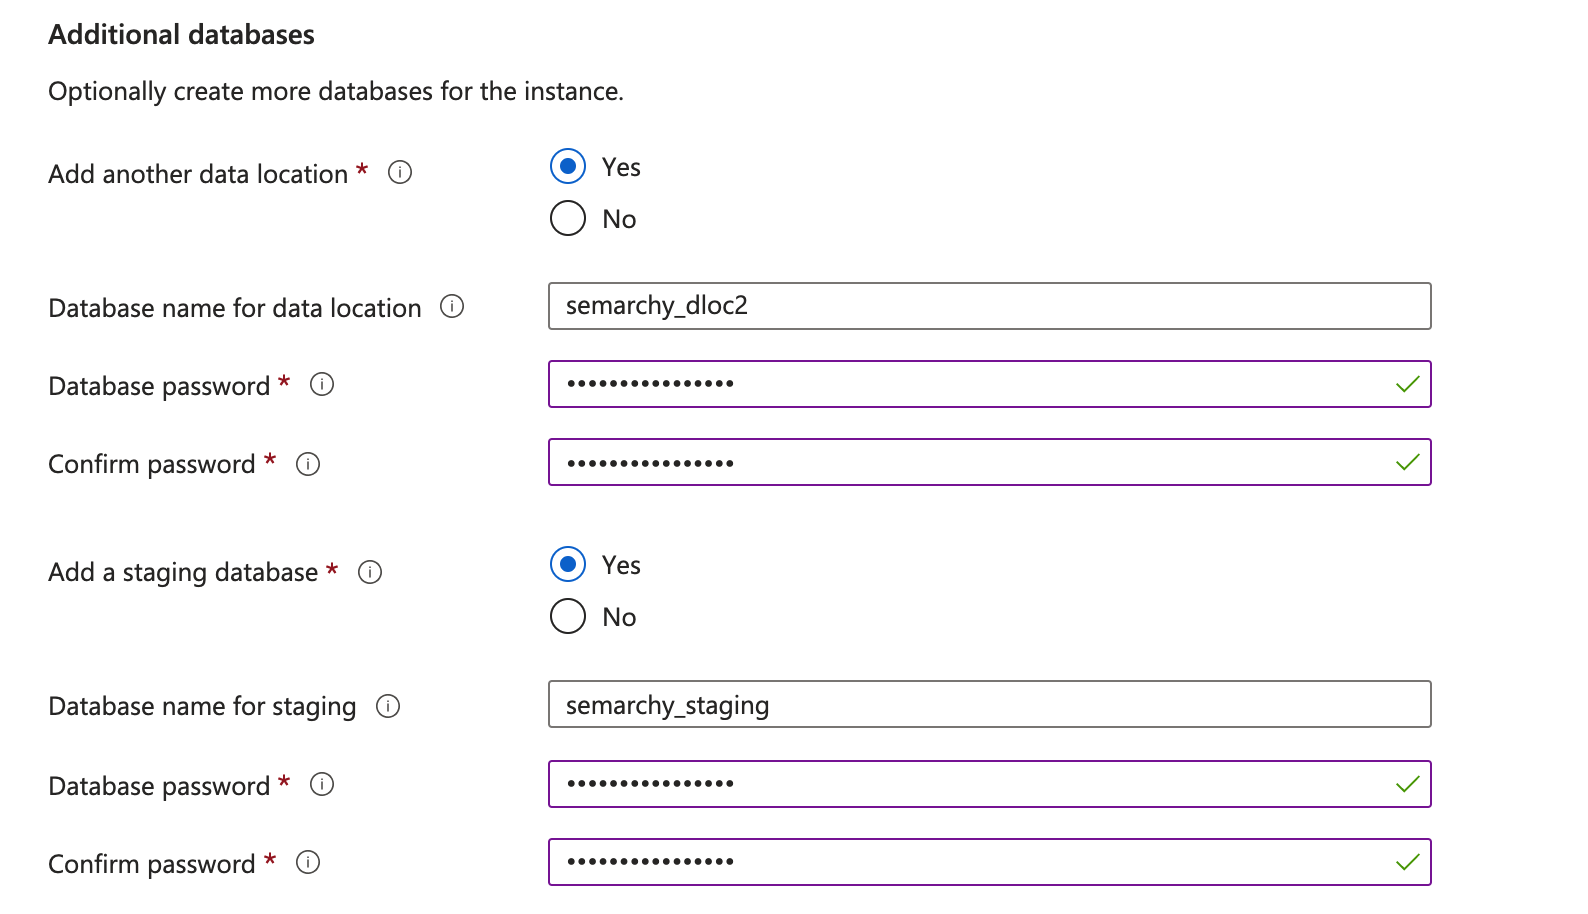The image size is (1588, 914).
Task: Open info tooltip for Database name for data location
Action: tap(452, 307)
